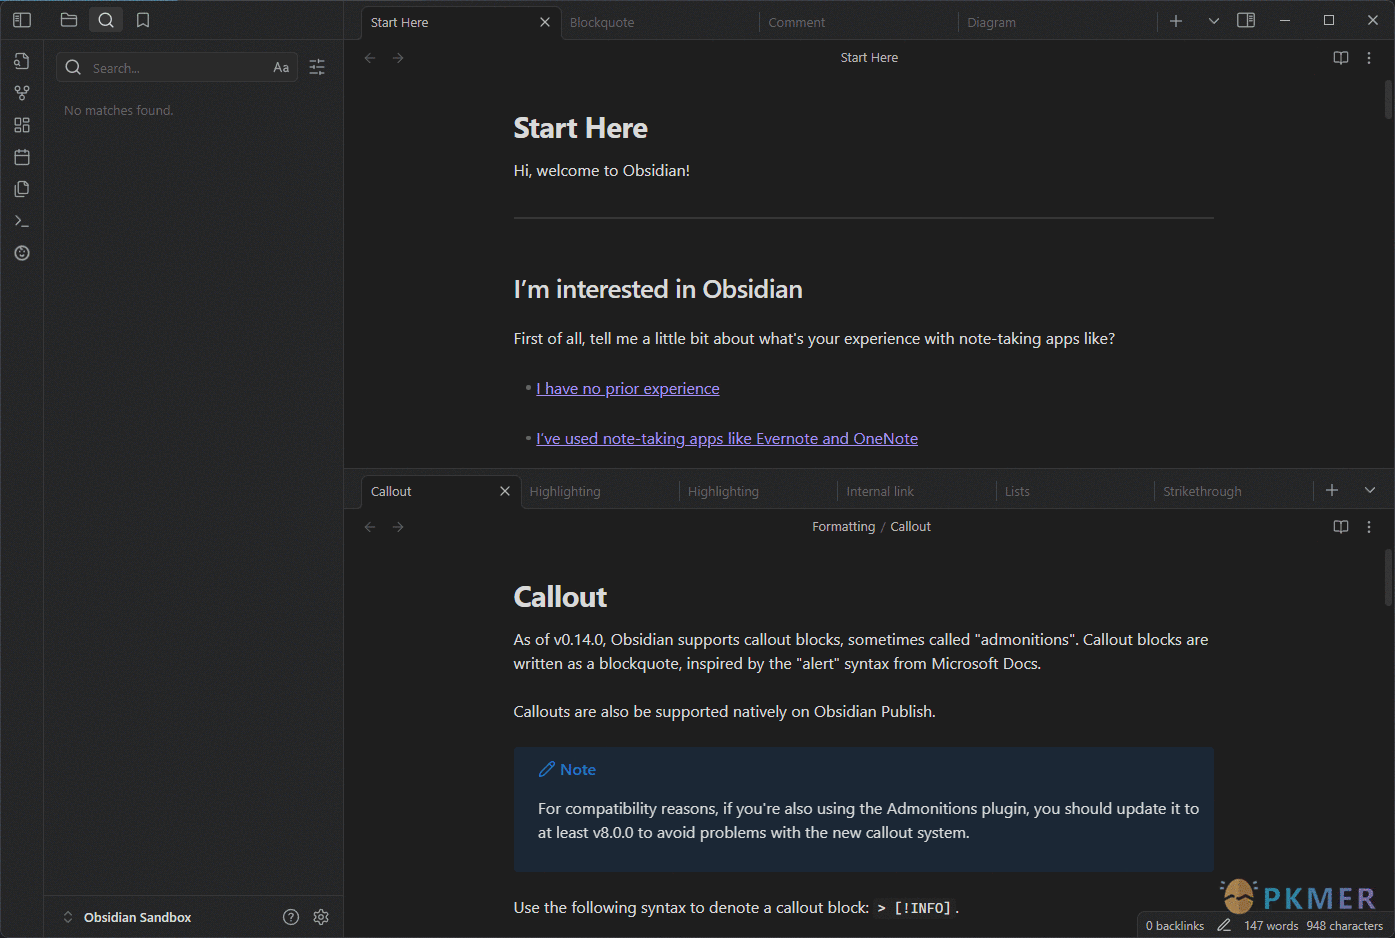Screen dimensions: 1395x938
Task: Toggle match case Aa in search
Action: click(281, 67)
